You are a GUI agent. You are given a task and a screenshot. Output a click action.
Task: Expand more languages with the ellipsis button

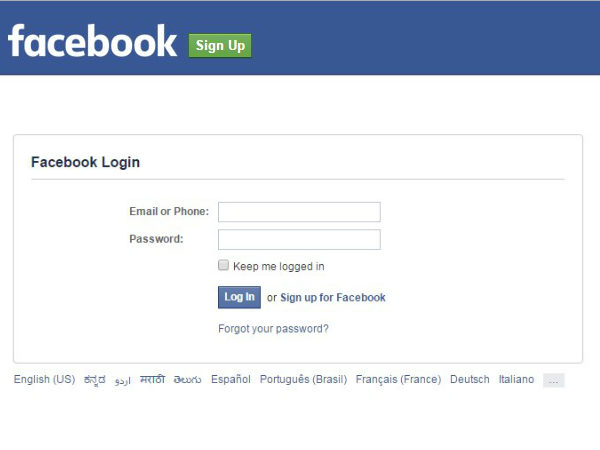[553, 380]
